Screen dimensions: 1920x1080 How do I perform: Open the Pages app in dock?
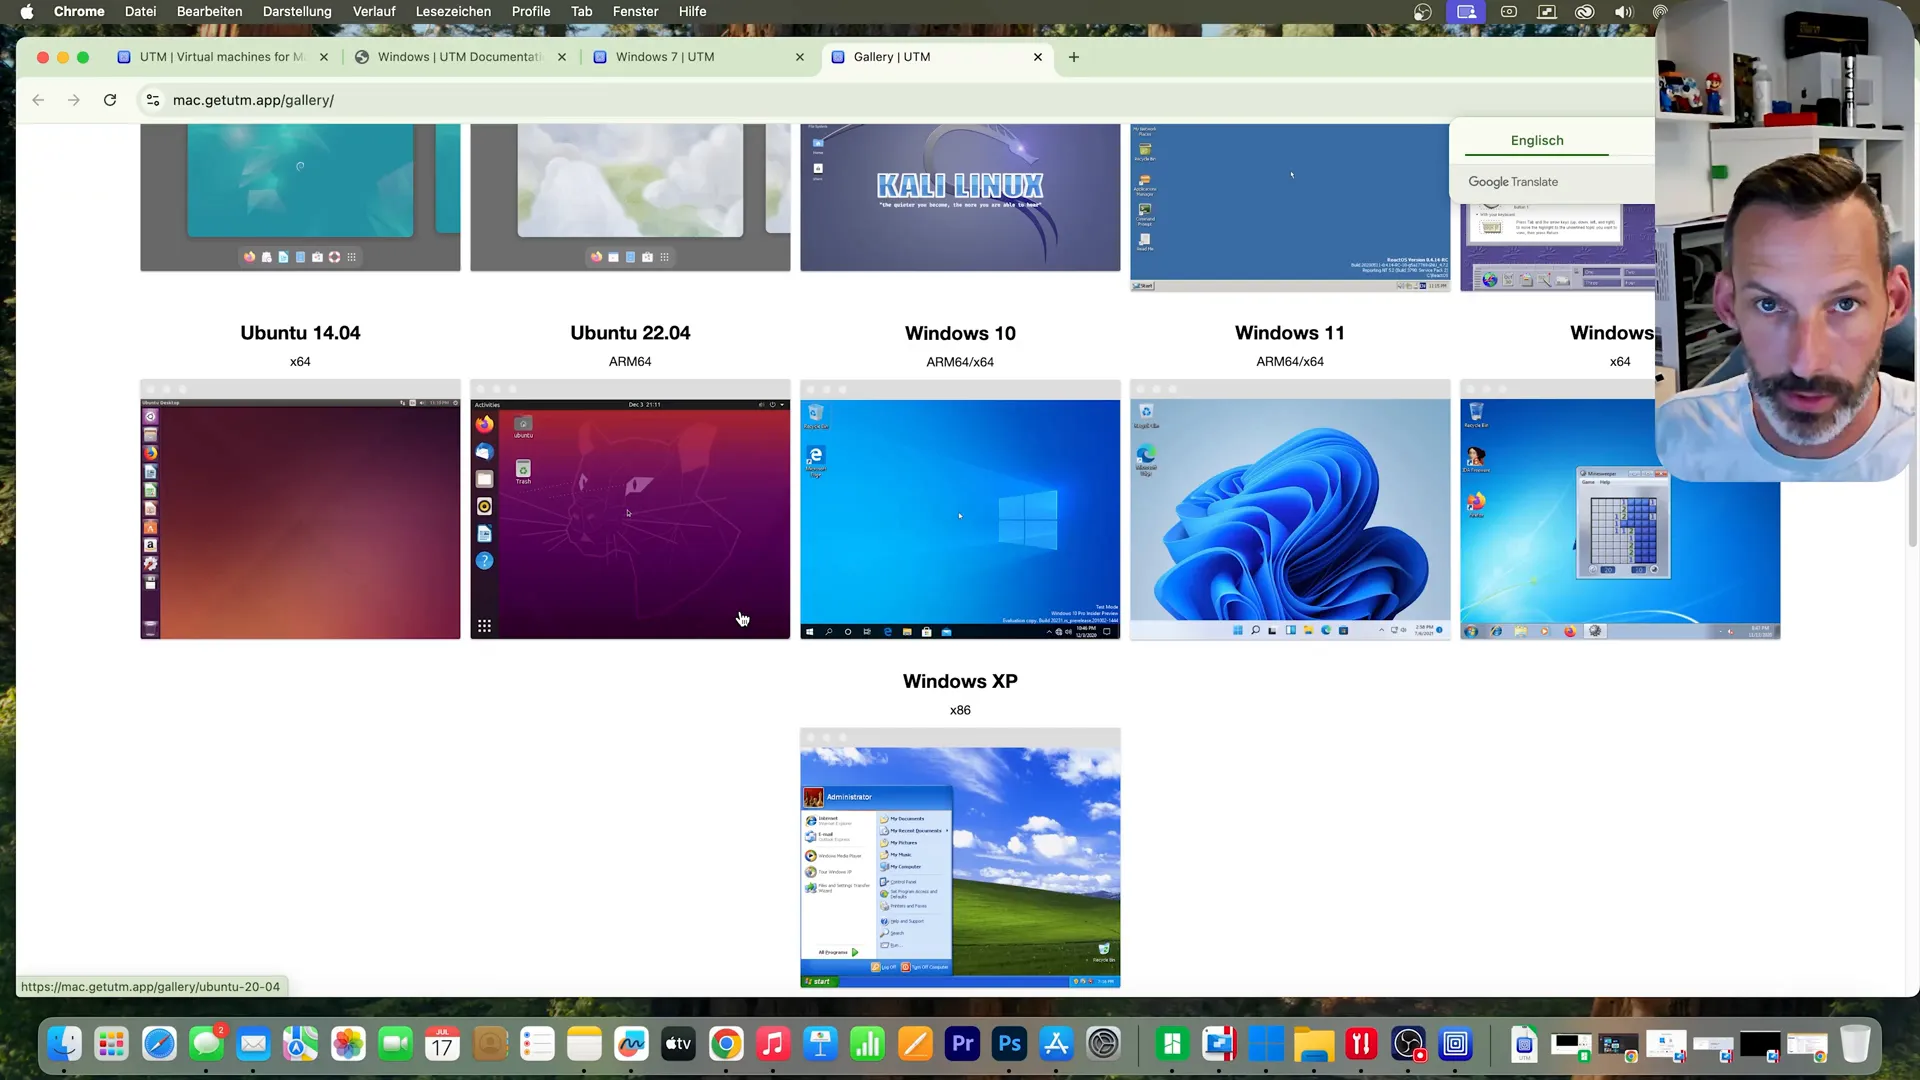tap(915, 1045)
